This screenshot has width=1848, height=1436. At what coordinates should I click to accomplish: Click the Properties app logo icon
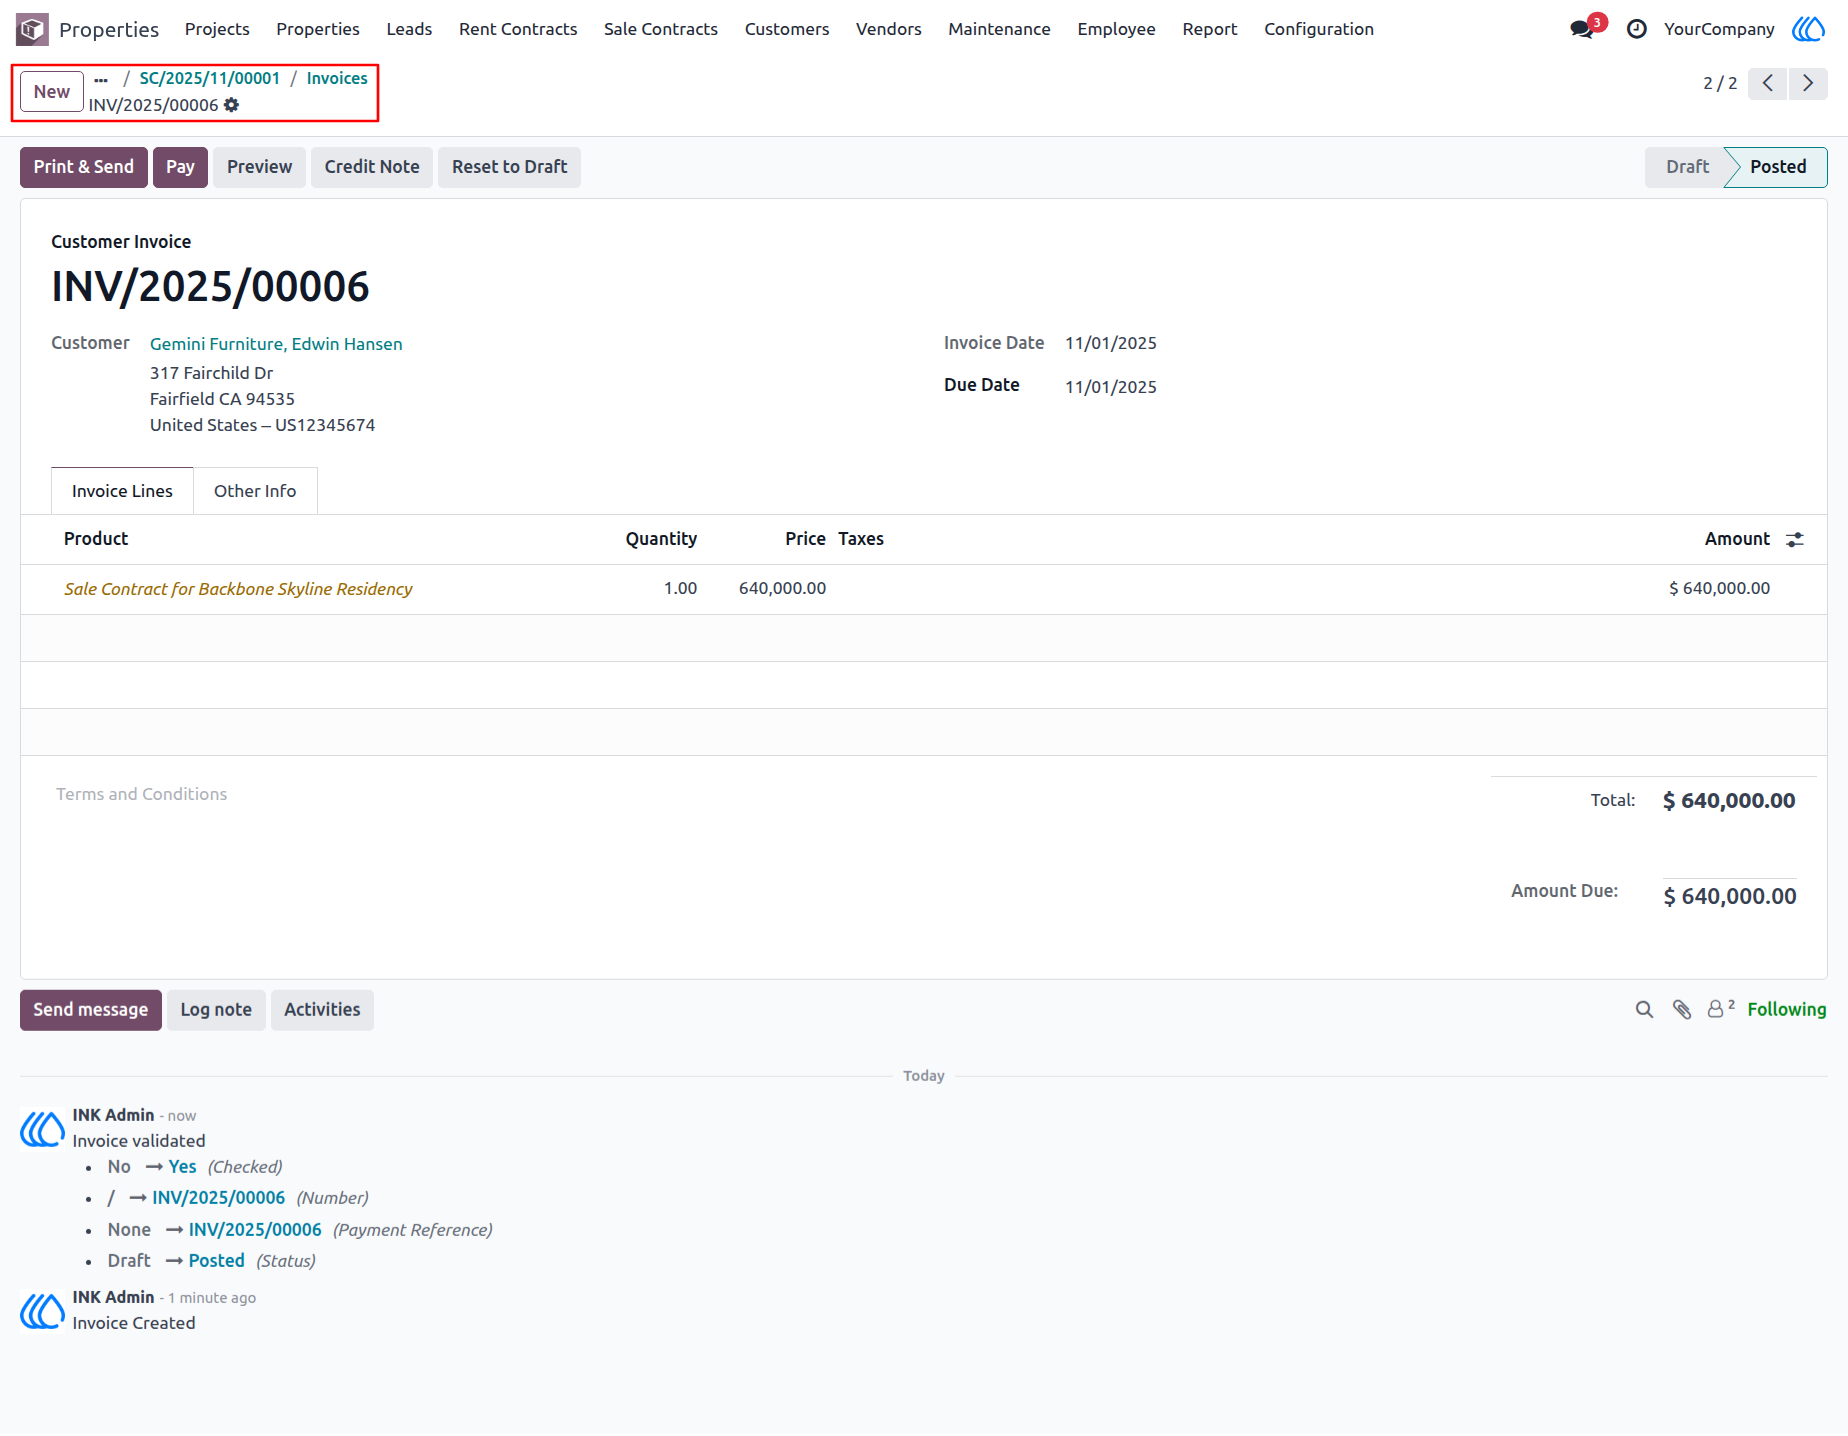32,29
